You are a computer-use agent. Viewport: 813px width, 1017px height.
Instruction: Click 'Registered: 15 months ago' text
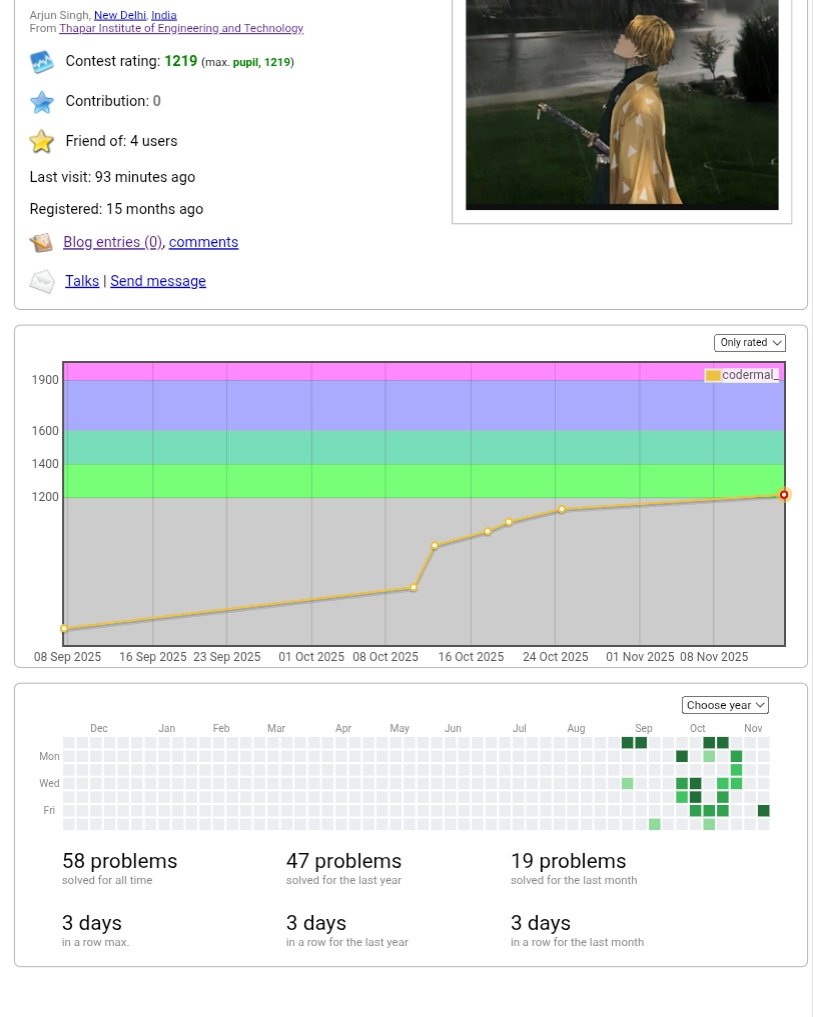pyautogui.click(x=116, y=209)
